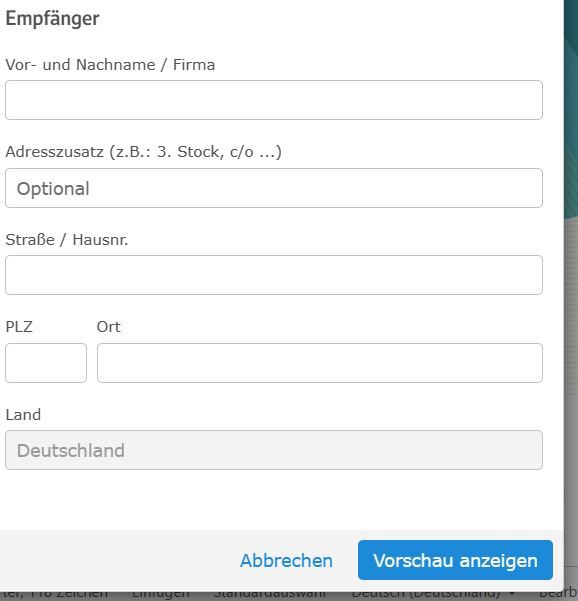Click the Vorschau anzeigen button
Screen dimensions: 578x601
[x=455, y=560]
